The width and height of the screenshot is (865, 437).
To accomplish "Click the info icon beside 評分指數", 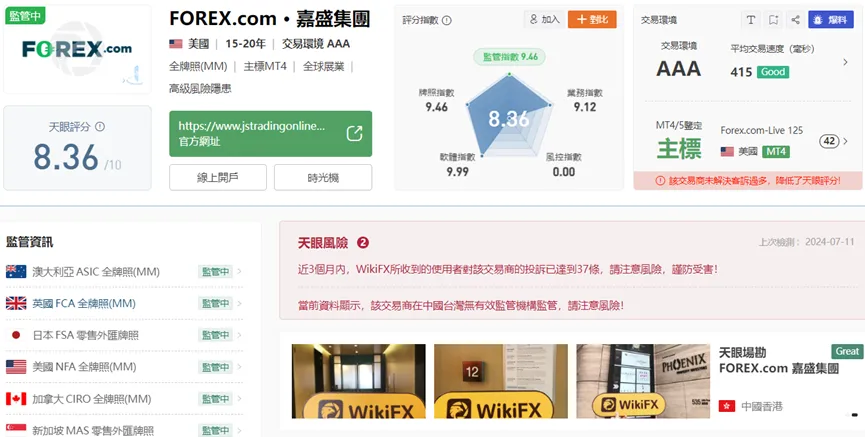I will [x=447, y=20].
